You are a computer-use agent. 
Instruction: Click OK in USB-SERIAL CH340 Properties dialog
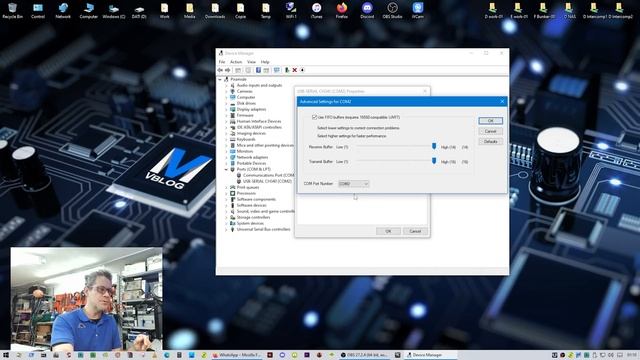click(388, 231)
